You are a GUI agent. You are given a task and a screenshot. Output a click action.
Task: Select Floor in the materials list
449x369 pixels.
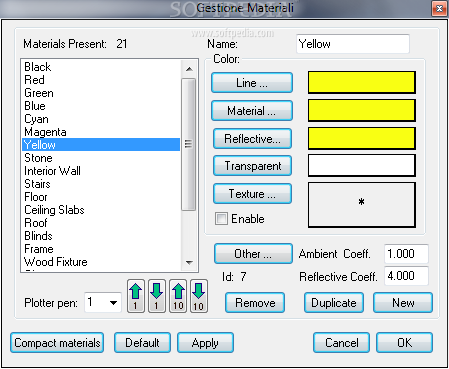point(101,197)
